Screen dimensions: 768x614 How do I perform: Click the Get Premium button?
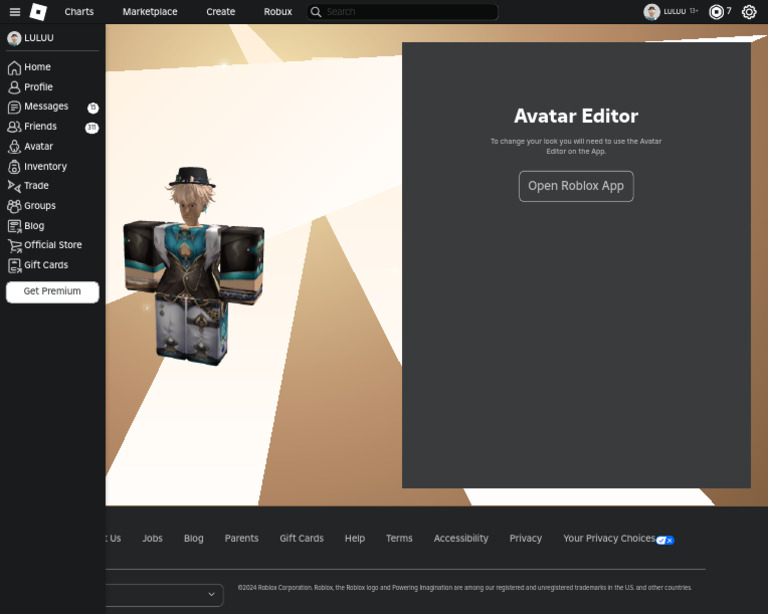tap(52, 291)
